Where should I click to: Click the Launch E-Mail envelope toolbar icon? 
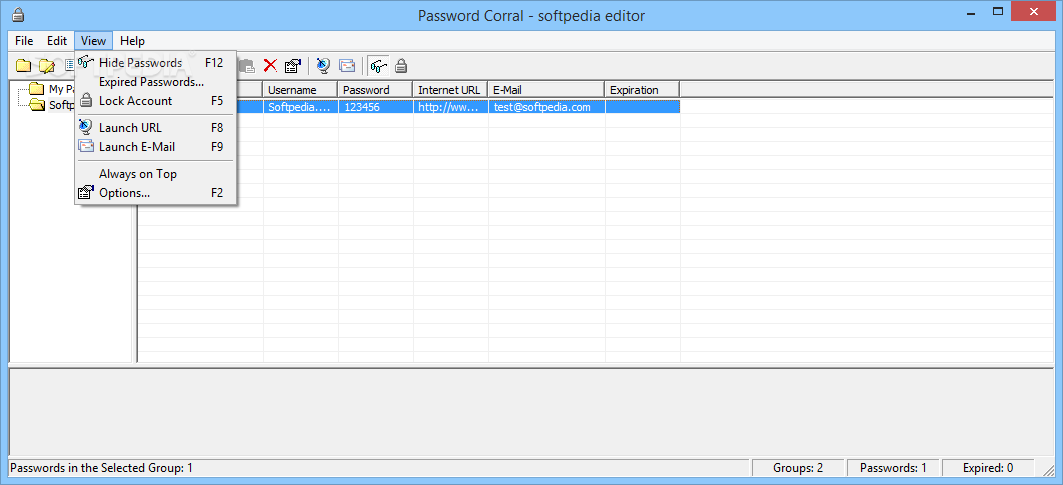pos(347,66)
